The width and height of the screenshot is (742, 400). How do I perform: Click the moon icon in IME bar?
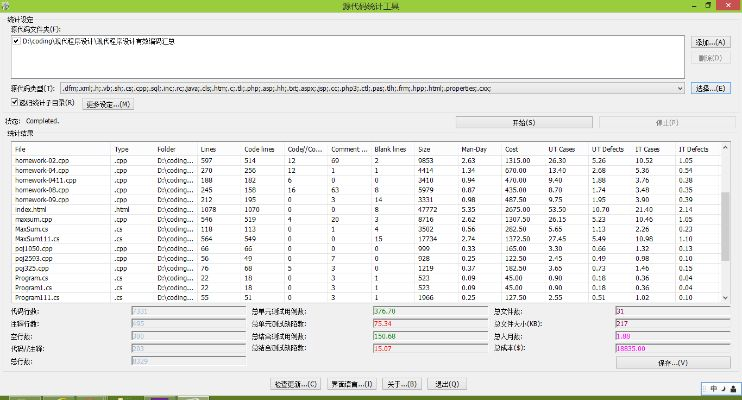tap(724, 388)
